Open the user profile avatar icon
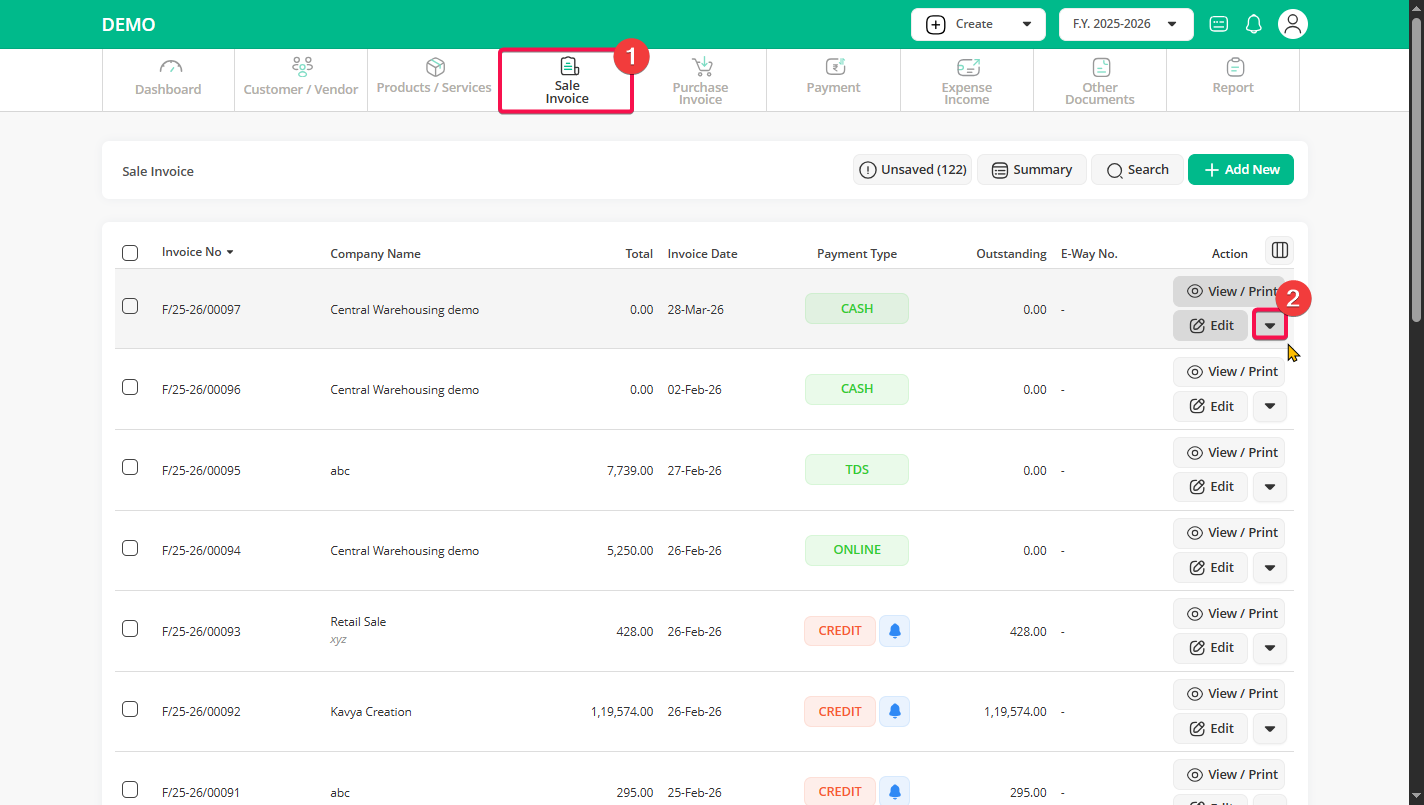The height and width of the screenshot is (805, 1424). [x=1293, y=24]
